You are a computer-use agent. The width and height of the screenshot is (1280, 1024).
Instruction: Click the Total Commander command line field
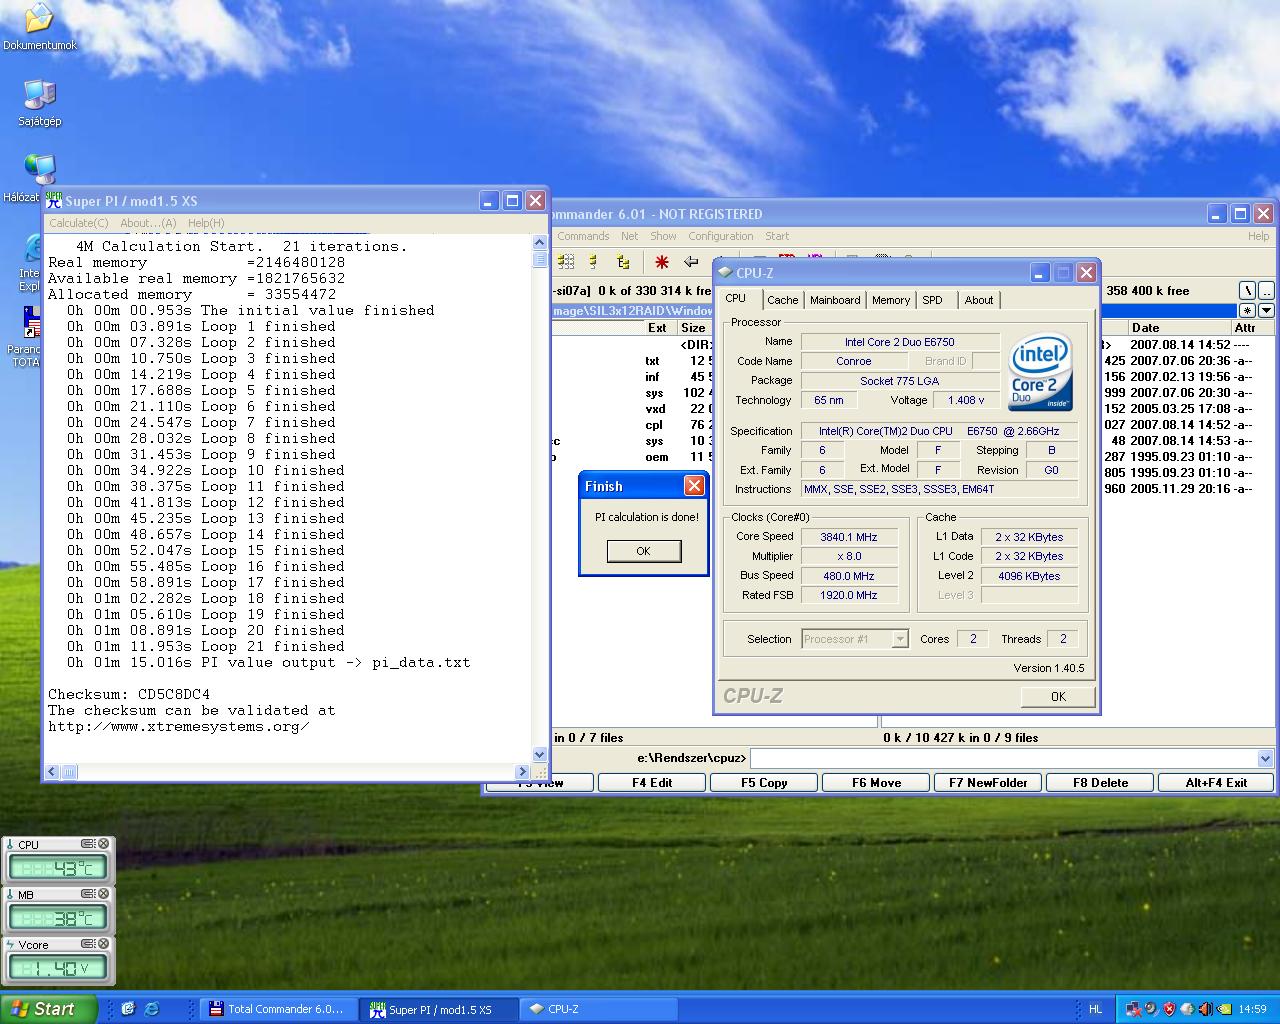pyautogui.click(x=1003, y=759)
